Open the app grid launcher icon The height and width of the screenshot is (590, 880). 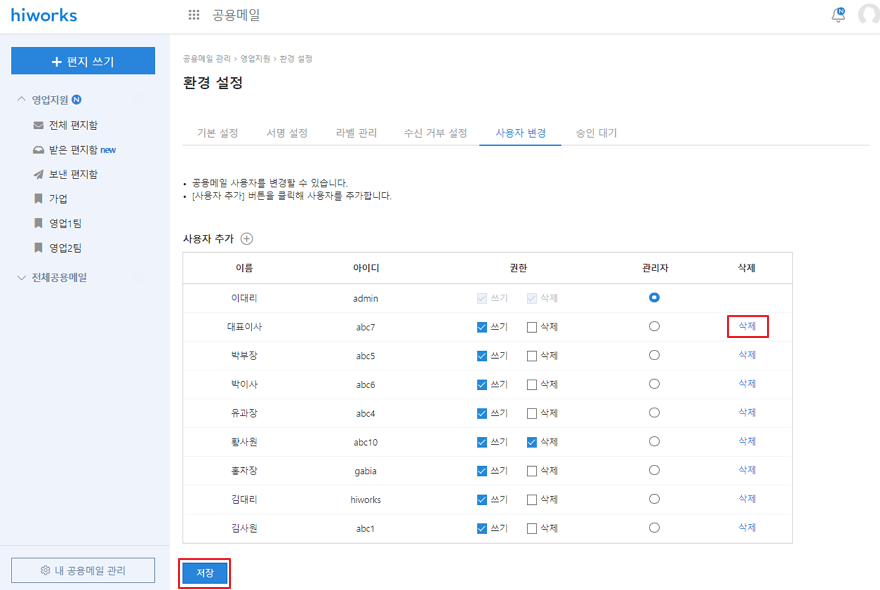tap(194, 15)
